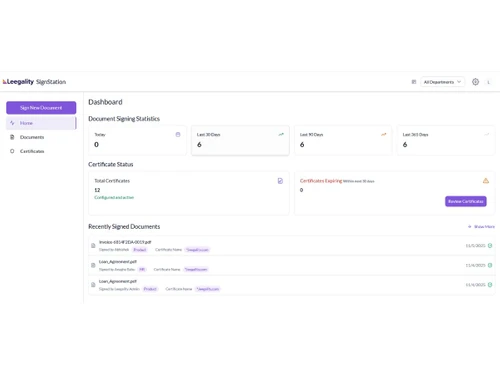The height and width of the screenshot is (375, 500).
Task: Click the calendar icon on the Today card
Action: pos(178,134)
